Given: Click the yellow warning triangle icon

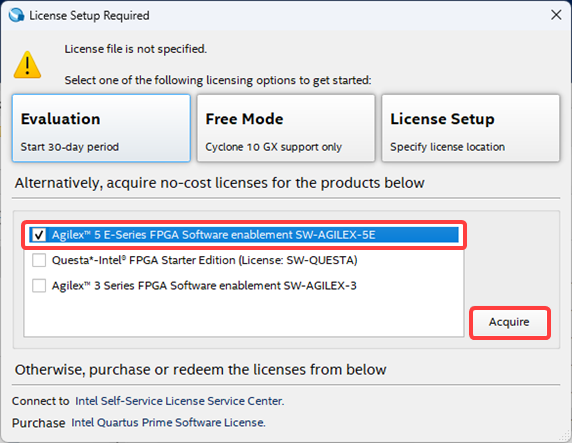Looking at the screenshot, I should [x=27, y=65].
